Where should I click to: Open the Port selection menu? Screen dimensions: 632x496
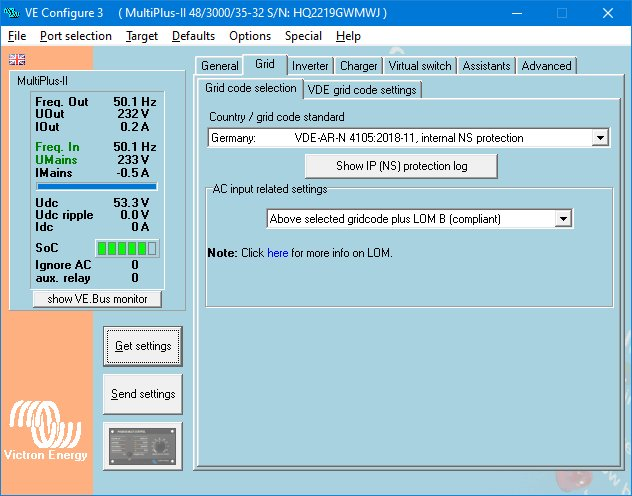click(x=76, y=36)
